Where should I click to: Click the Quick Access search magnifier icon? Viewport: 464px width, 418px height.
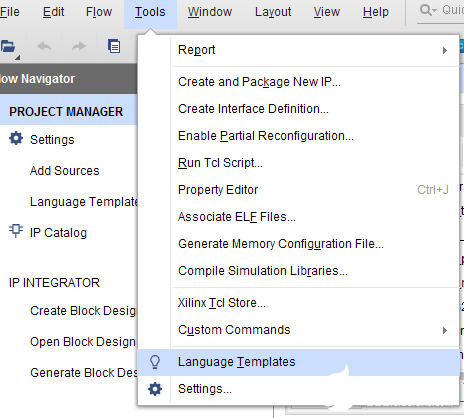click(x=427, y=10)
